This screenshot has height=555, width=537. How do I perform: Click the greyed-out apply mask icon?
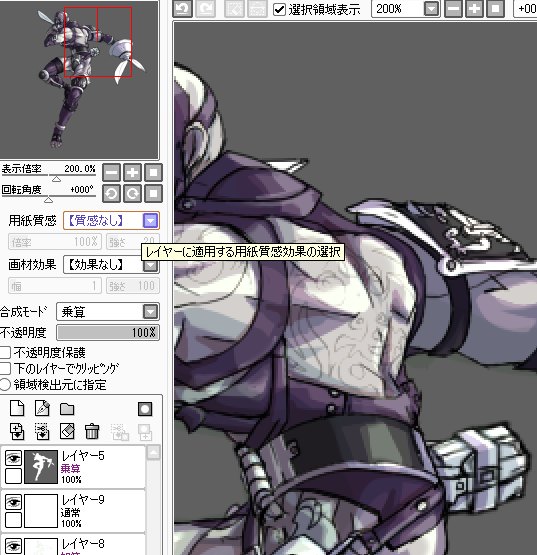[x=120, y=432]
